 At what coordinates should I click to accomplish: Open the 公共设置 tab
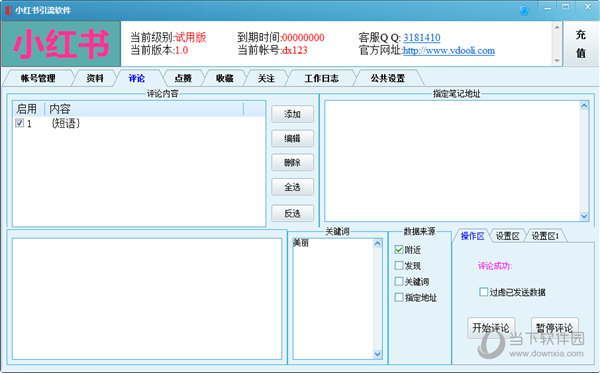point(388,78)
